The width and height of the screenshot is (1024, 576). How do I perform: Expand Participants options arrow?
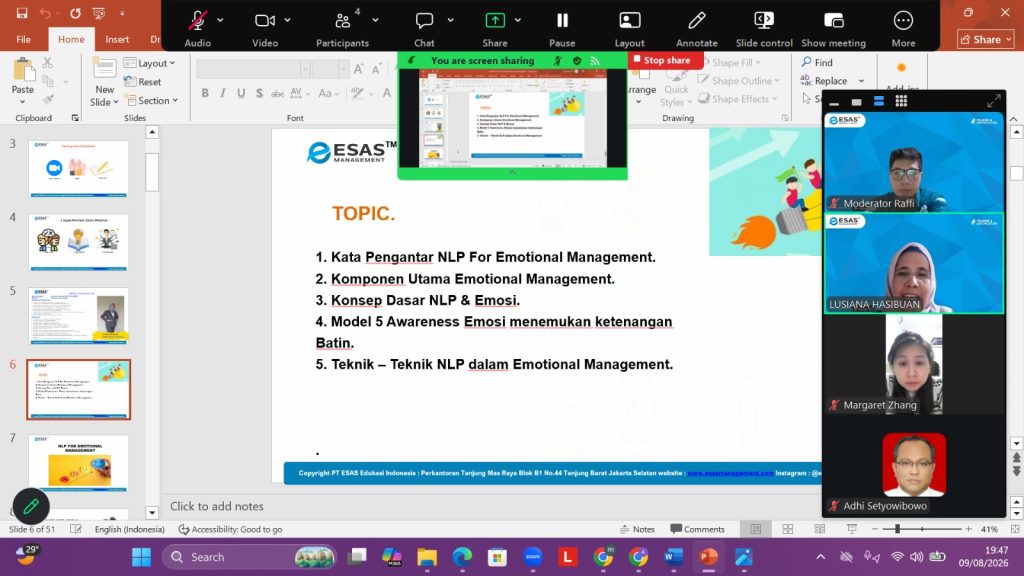376,20
